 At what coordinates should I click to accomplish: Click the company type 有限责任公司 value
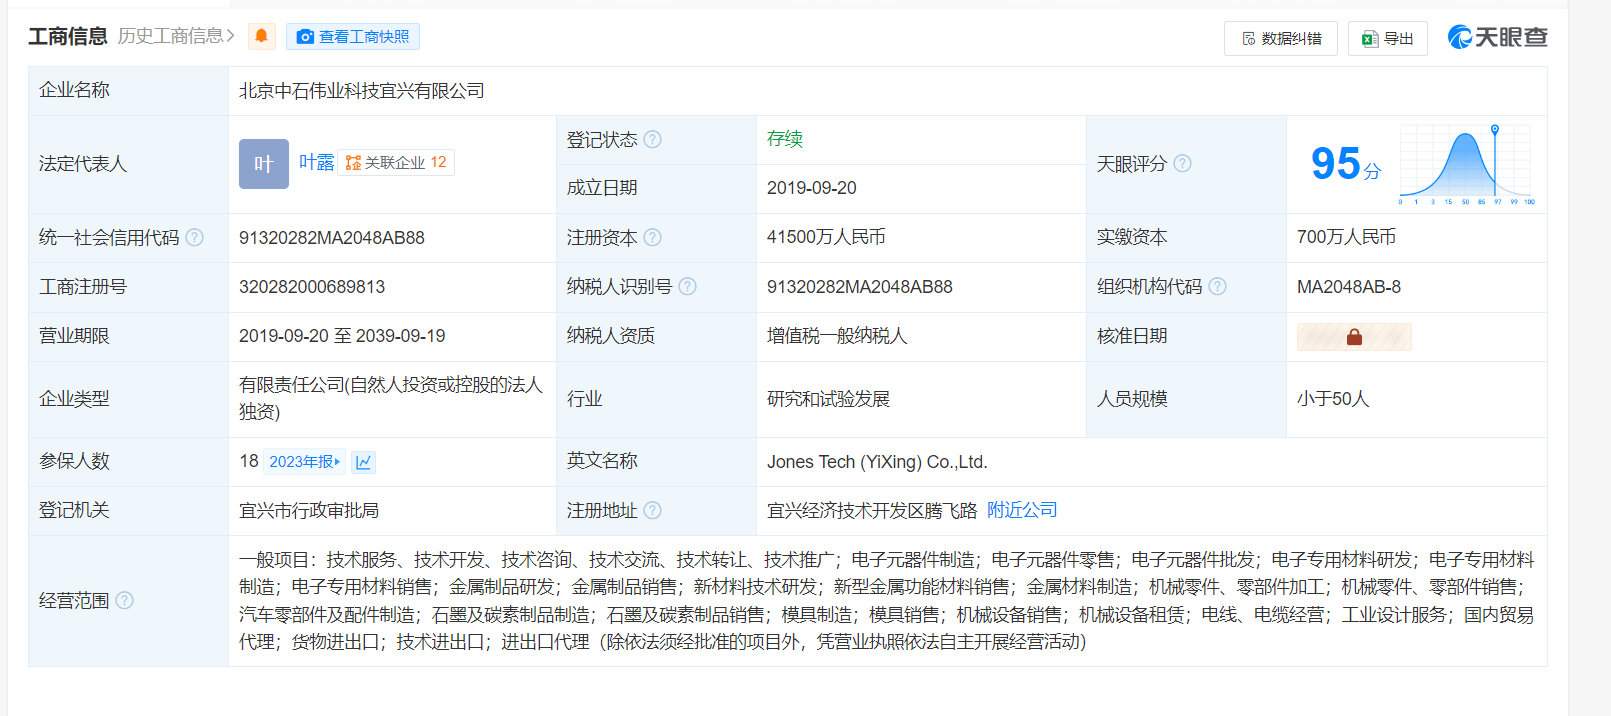391,398
